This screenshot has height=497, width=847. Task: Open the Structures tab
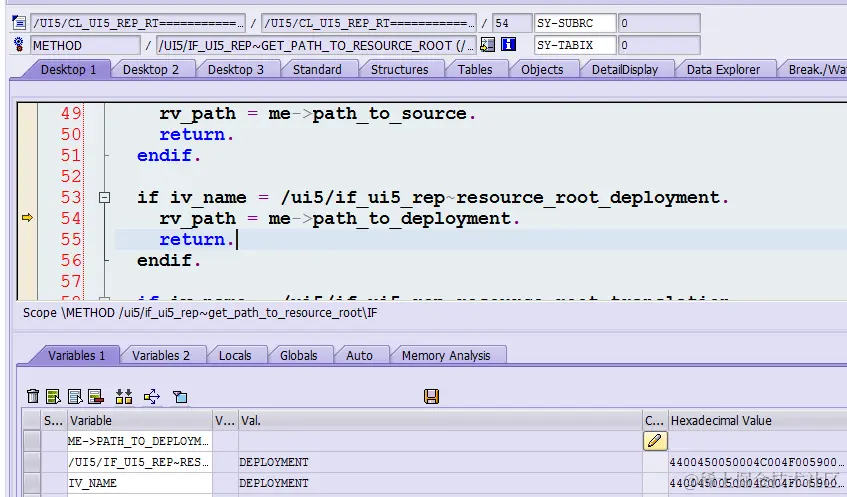click(399, 70)
